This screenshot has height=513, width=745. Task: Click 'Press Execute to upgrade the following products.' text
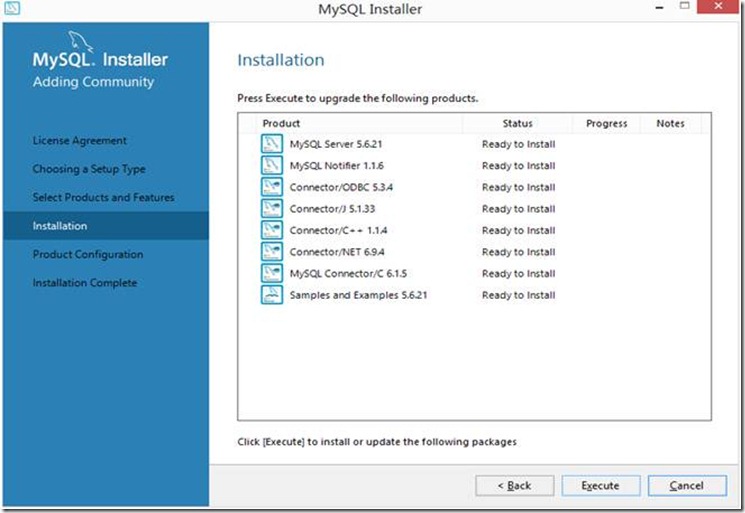pos(358,98)
